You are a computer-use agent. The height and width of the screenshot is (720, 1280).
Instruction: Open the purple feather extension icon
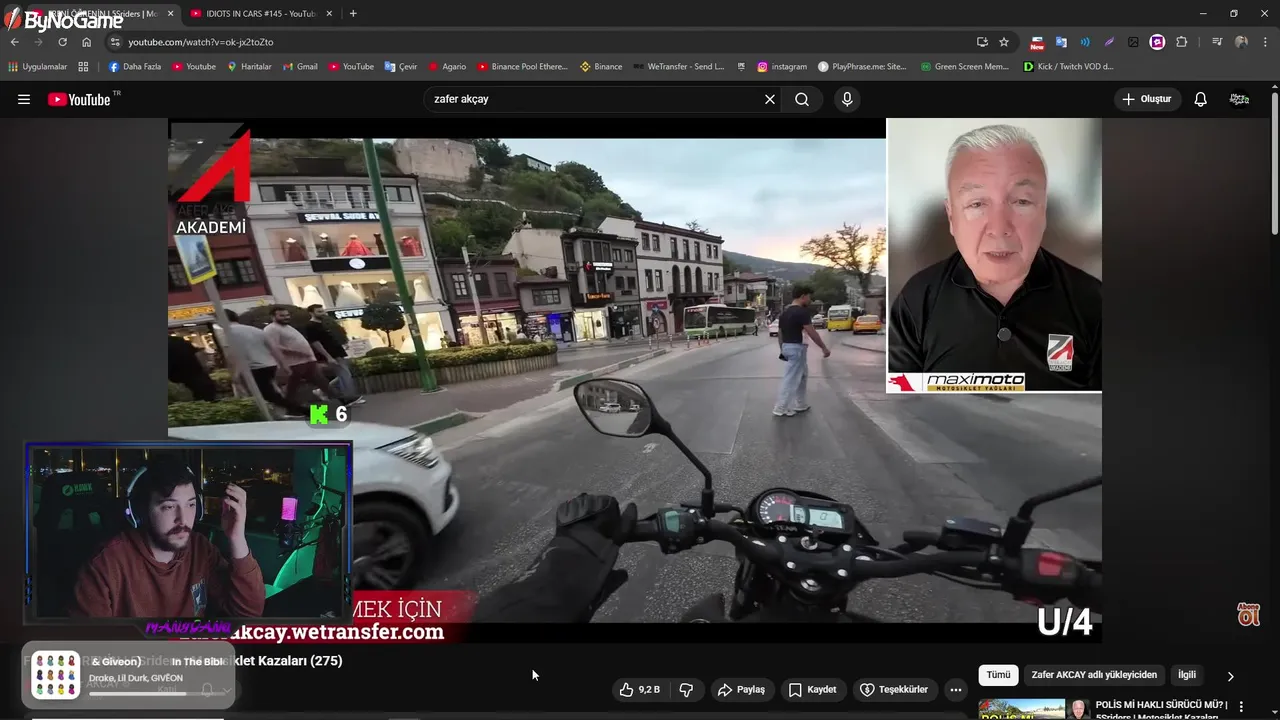(x=1109, y=42)
